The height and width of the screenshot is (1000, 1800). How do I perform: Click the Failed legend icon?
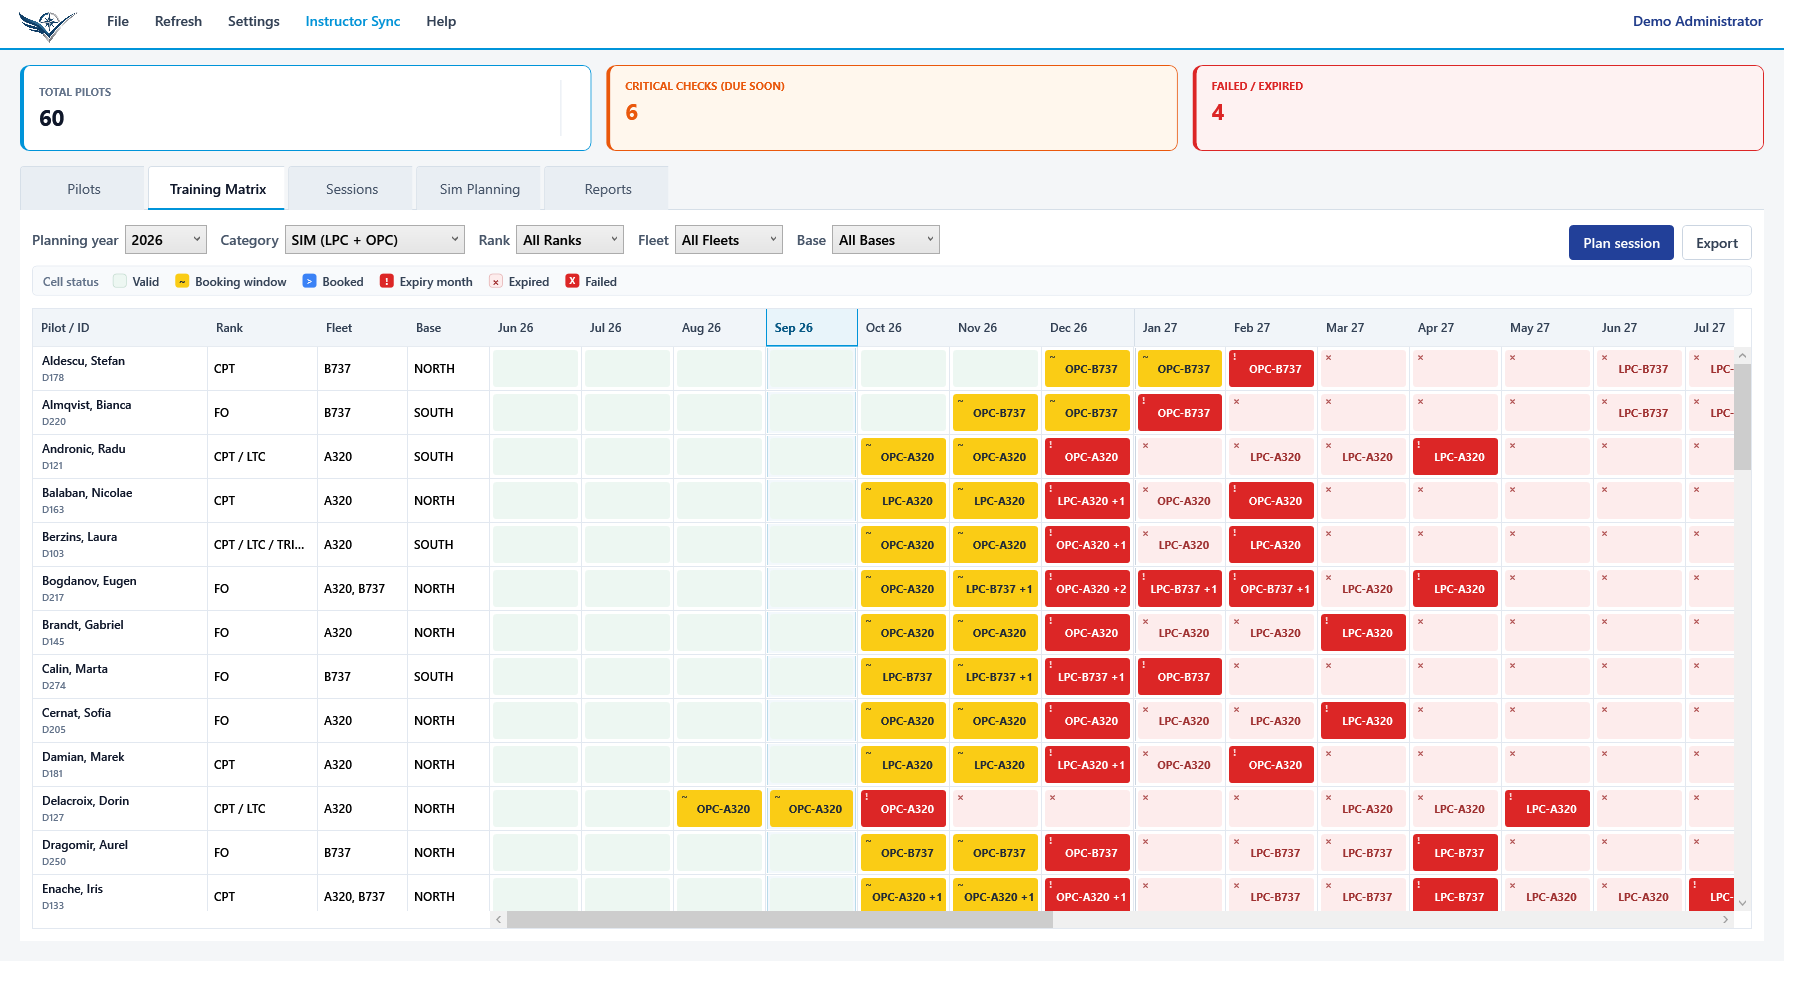(x=572, y=281)
